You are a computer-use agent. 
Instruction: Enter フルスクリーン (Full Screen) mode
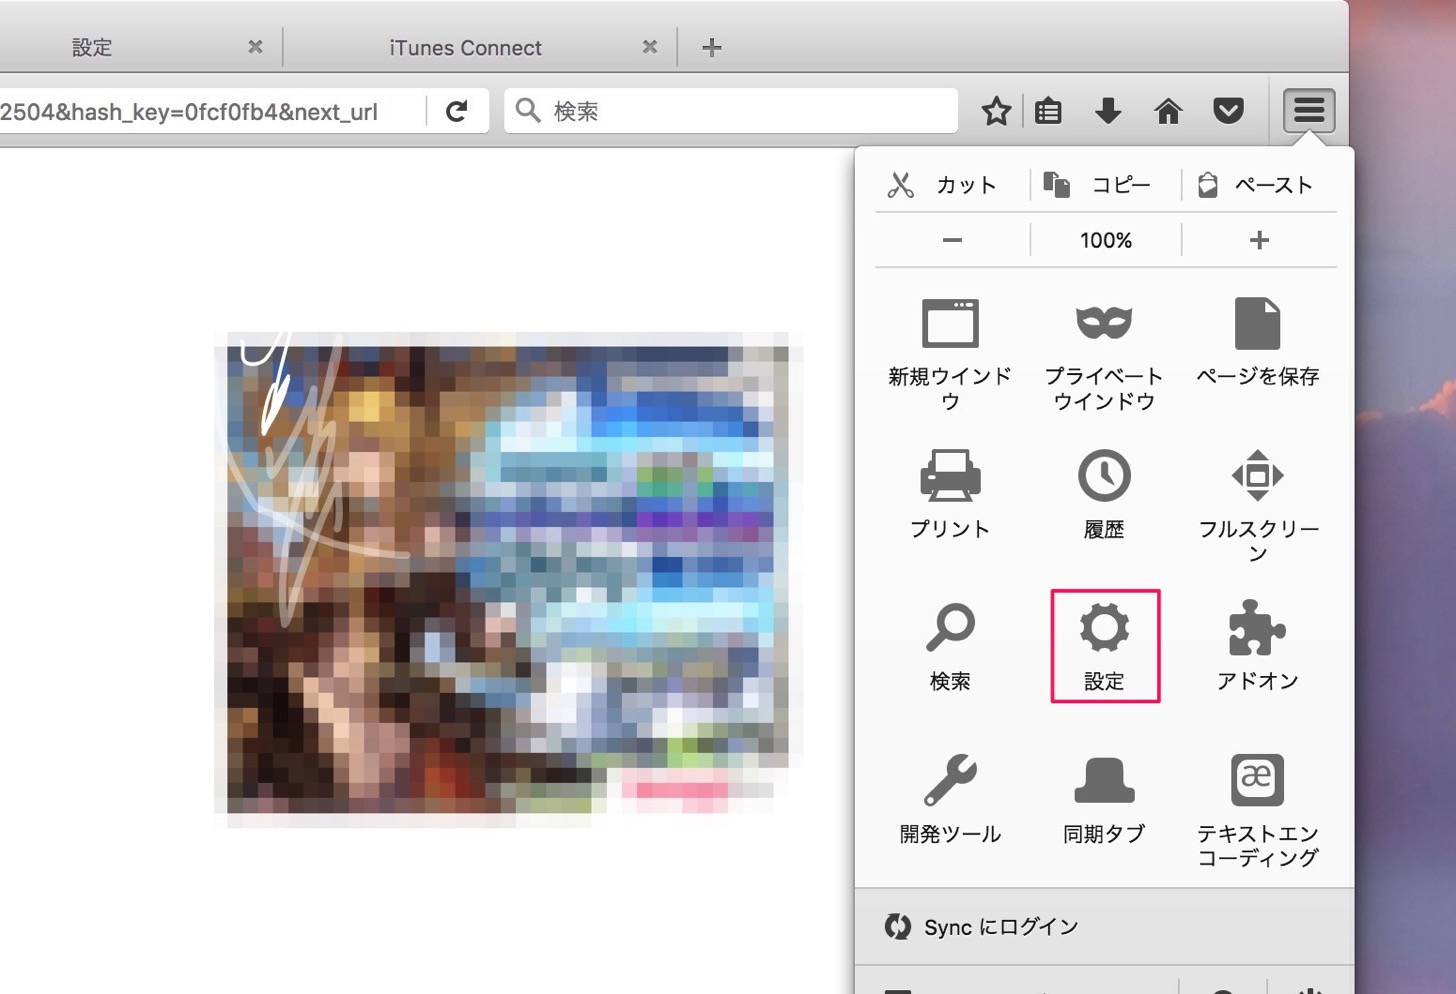click(x=1258, y=506)
